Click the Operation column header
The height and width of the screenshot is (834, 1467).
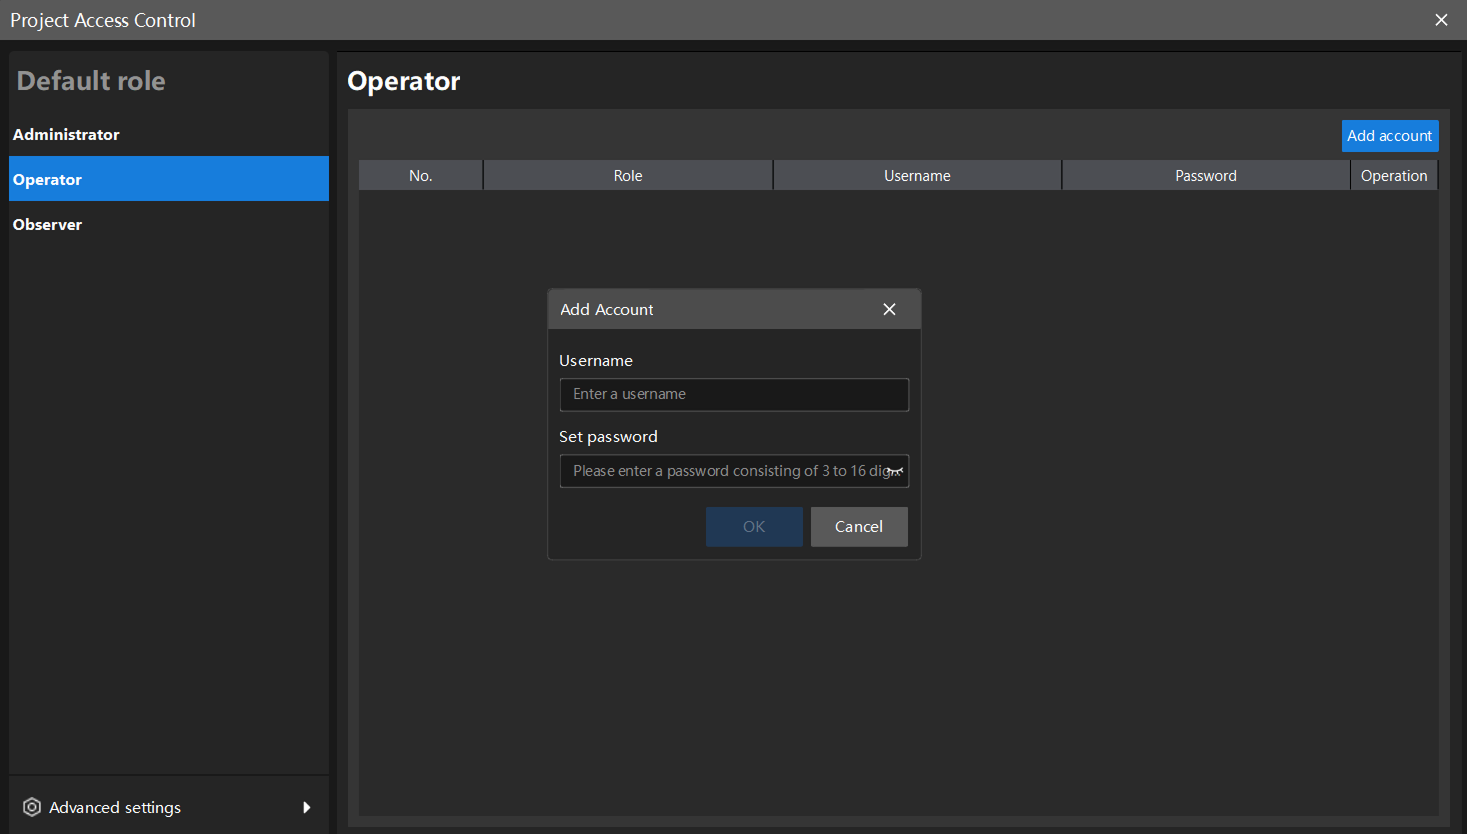pos(1394,175)
